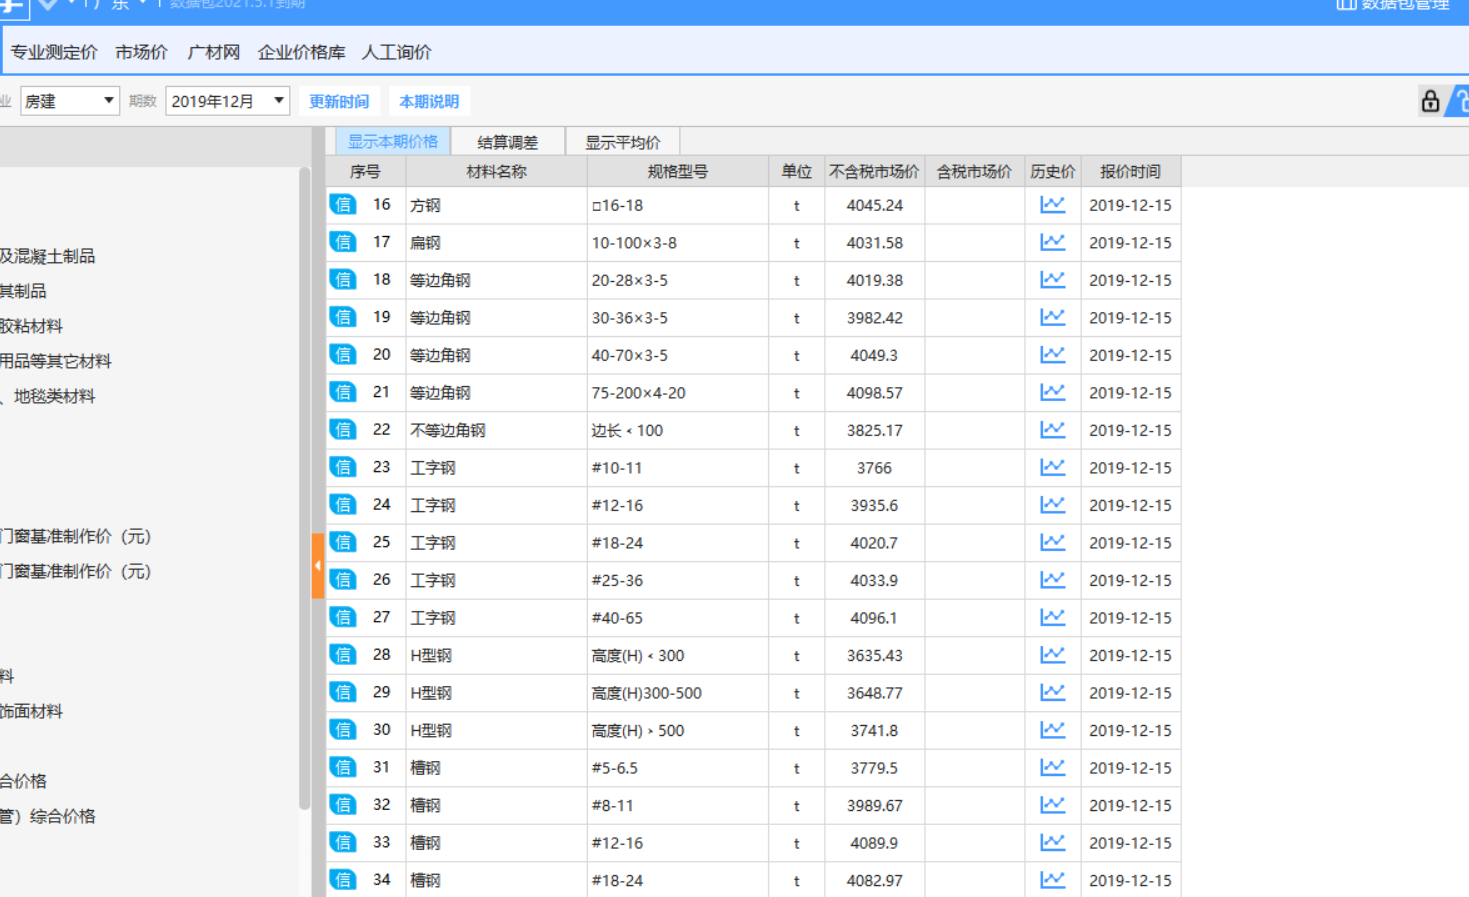Image resolution: width=1469 pixels, height=897 pixels.
Task: Click the 信 icon for row 17 扁钢
Action: (x=343, y=242)
